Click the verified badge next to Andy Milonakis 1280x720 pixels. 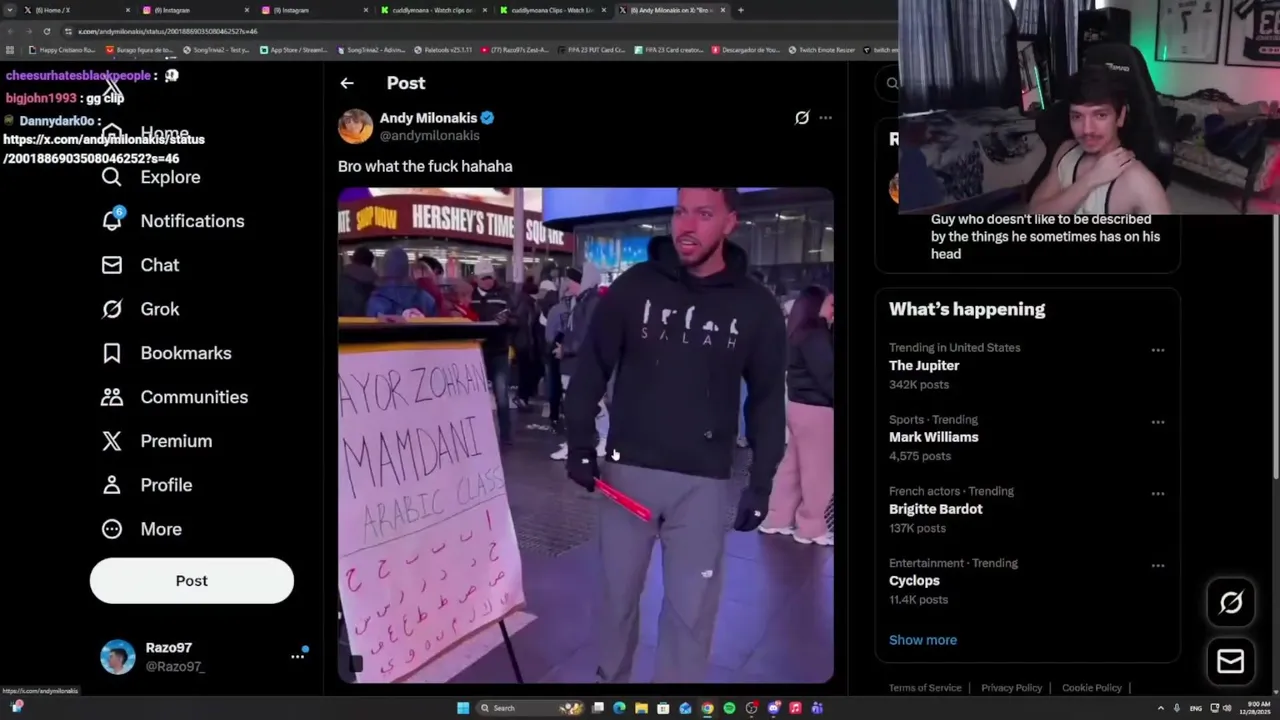pos(487,118)
